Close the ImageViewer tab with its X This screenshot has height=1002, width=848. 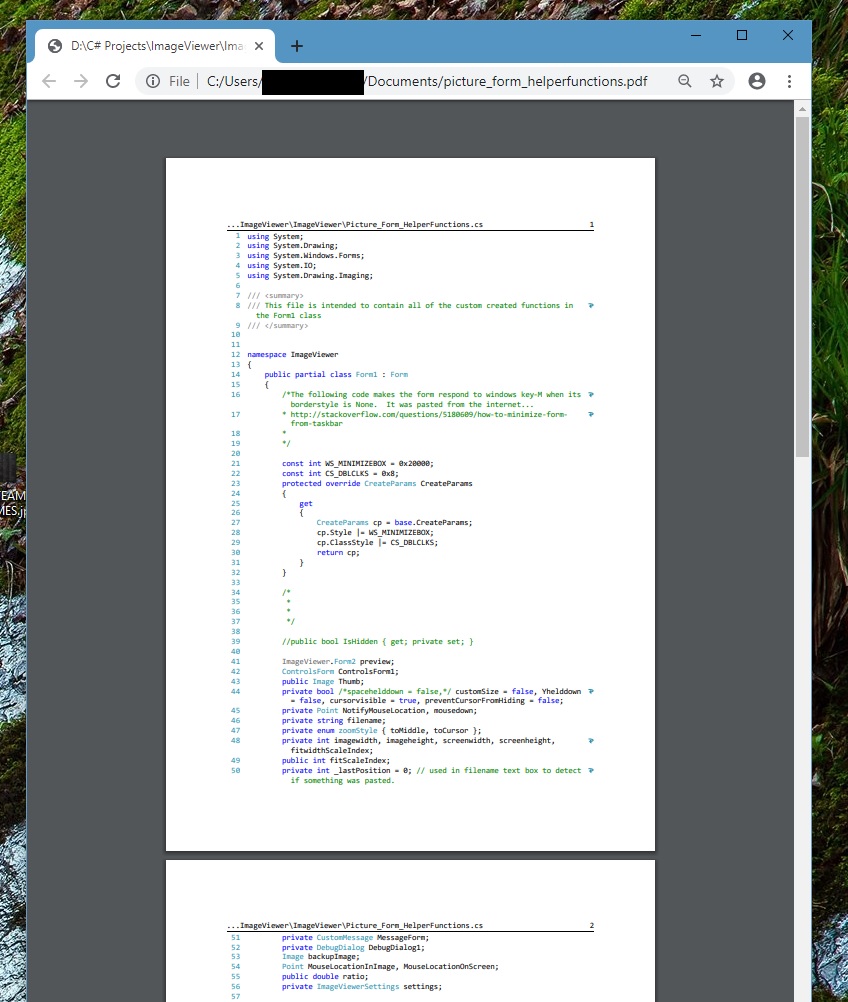coord(258,45)
